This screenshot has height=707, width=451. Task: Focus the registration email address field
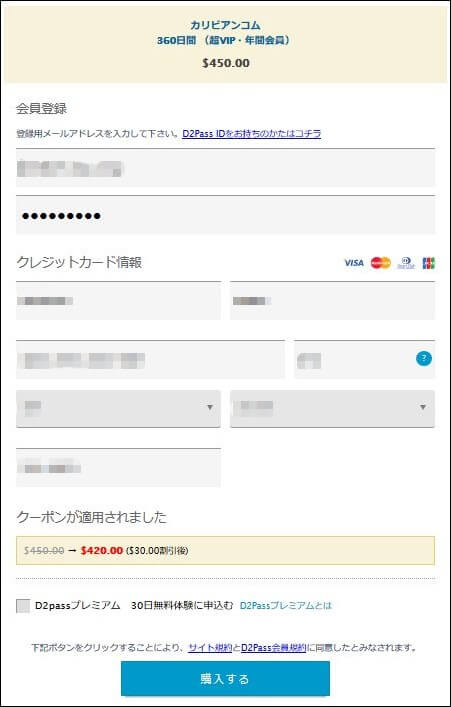[226, 167]
